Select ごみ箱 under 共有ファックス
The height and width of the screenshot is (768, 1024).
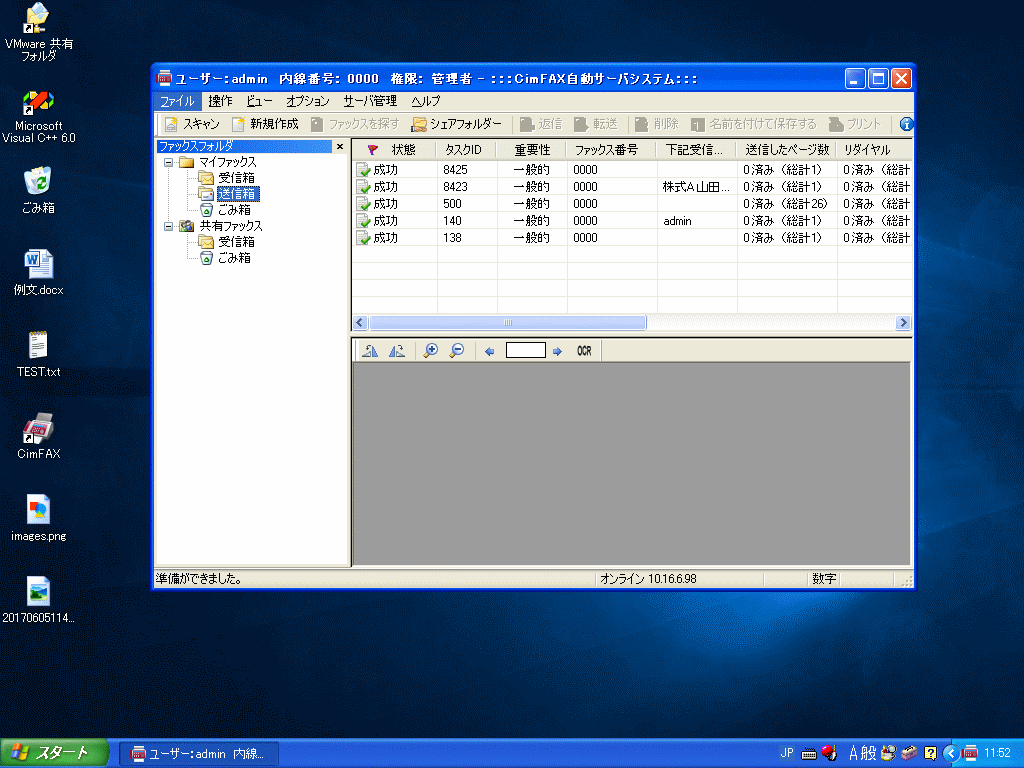click(234, 258)
